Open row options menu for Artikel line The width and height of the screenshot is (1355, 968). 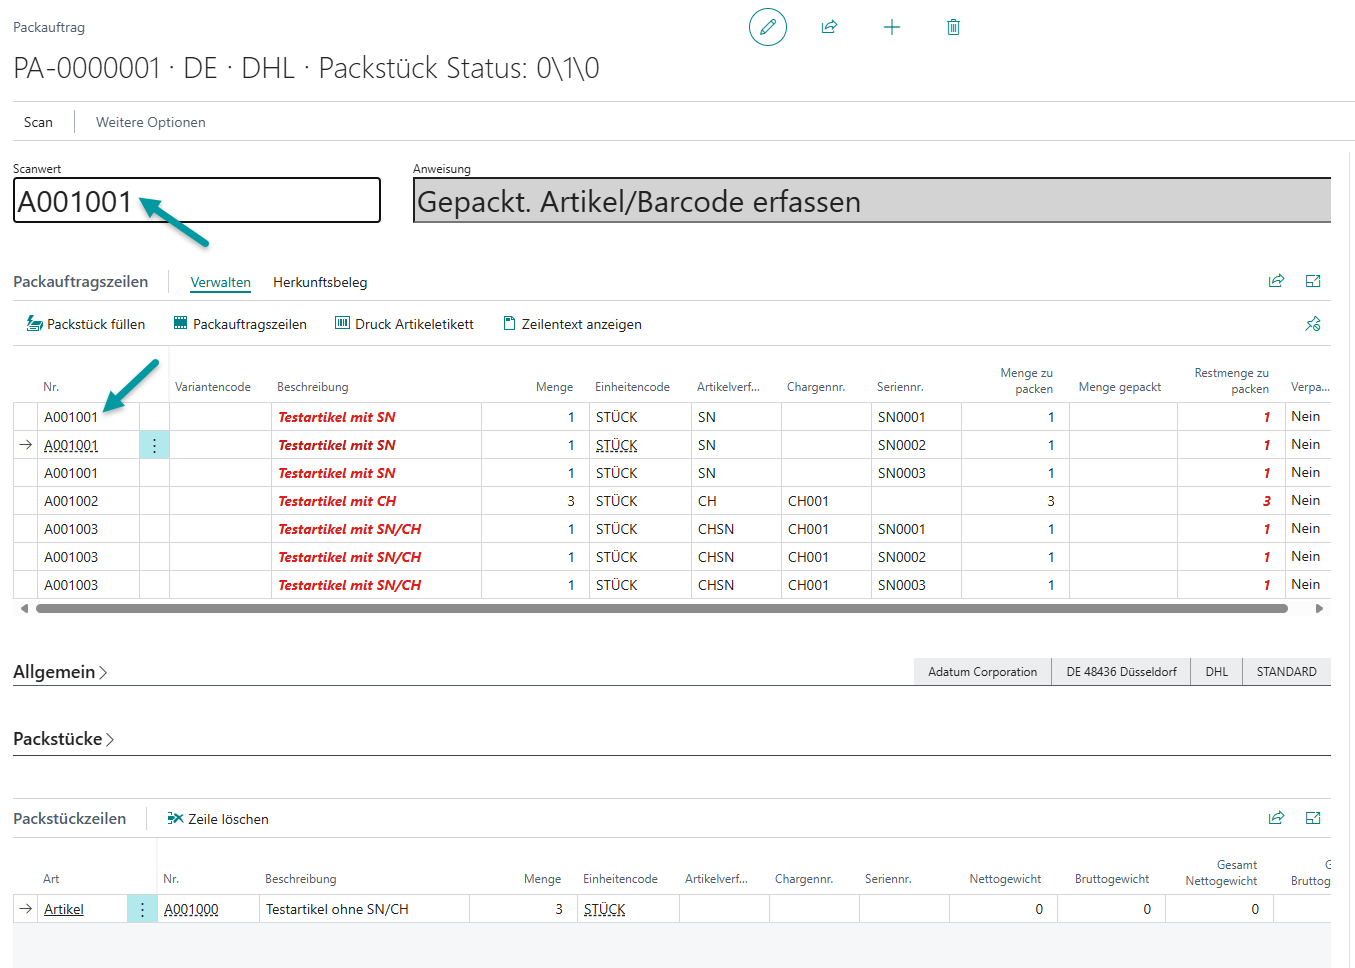pyautogui.click(x=142, y=909)
